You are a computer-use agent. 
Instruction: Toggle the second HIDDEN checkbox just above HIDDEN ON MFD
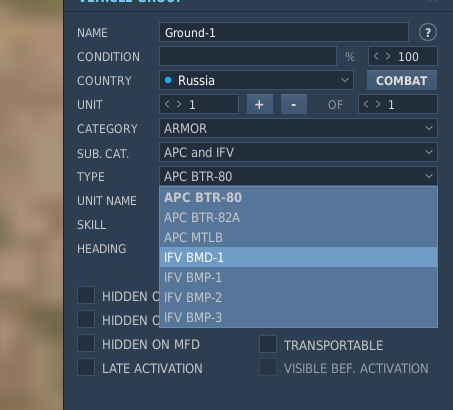click(86, 319)
